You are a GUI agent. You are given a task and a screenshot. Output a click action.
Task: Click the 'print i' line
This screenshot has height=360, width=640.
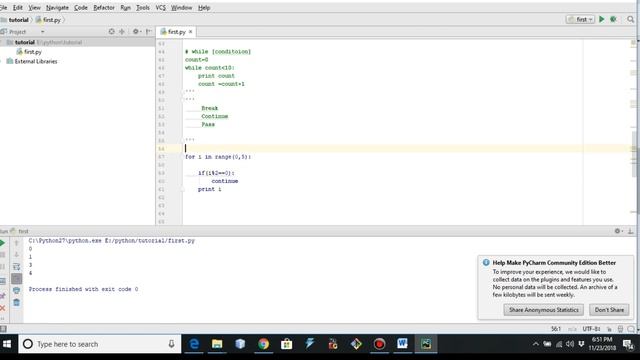(209, 189)
